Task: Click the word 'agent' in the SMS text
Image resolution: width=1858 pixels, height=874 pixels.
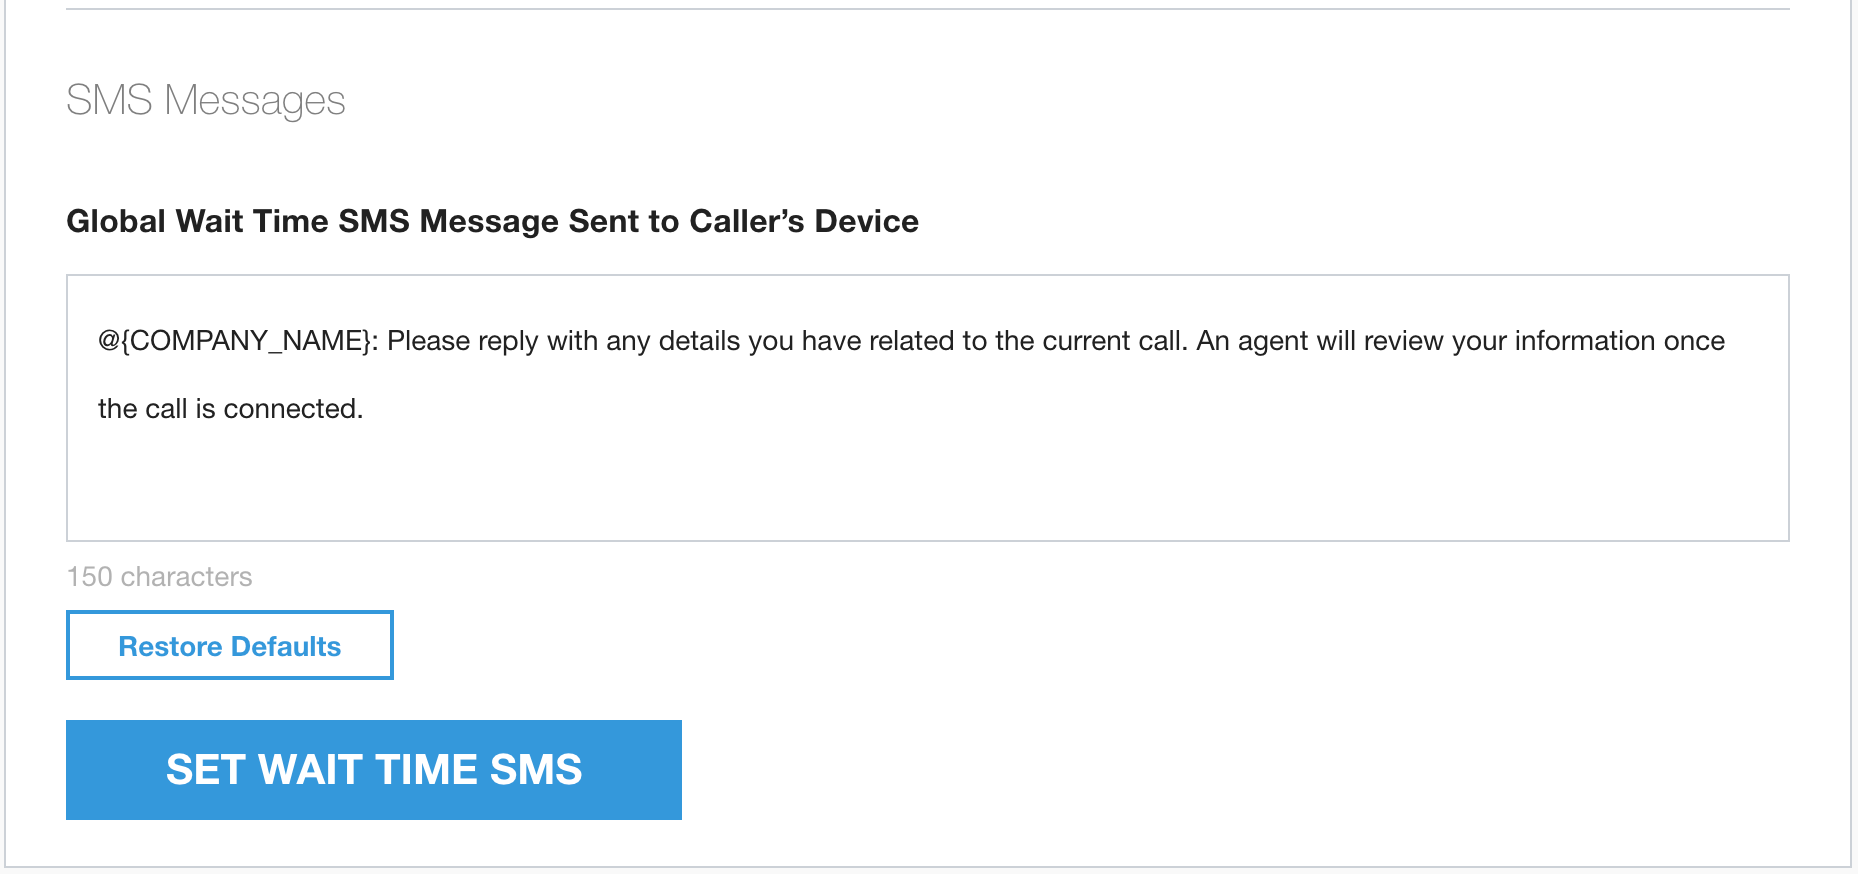Action: pos(1272,341)
